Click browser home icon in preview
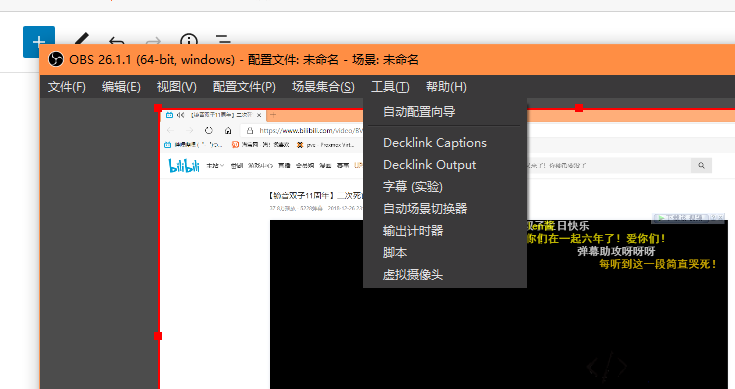735x389 pixels. pos(228,130)
